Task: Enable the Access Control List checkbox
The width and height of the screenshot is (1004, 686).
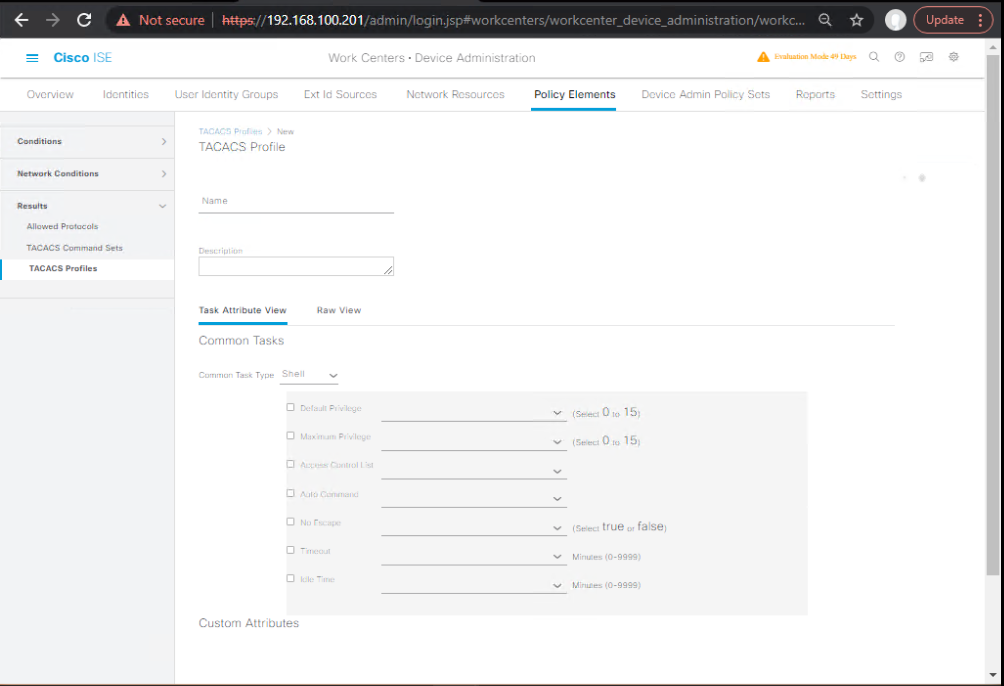Action: click(x=291, y=464)
